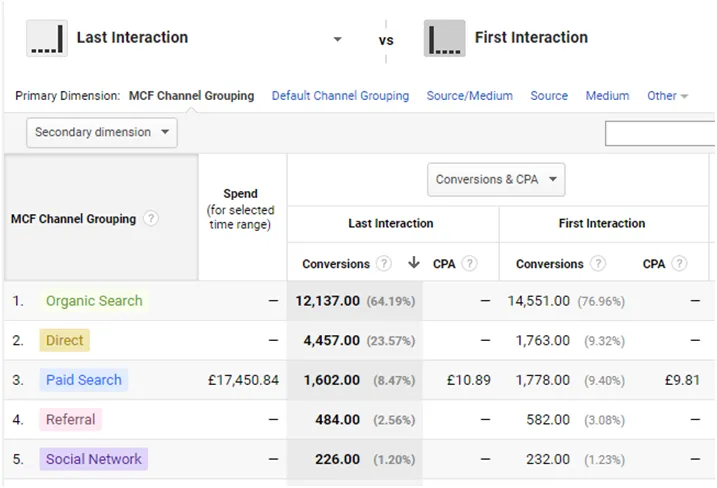The image size is (717, 488).
Task: Switch to Default Channel Grouping dimension
Action: 340,96
